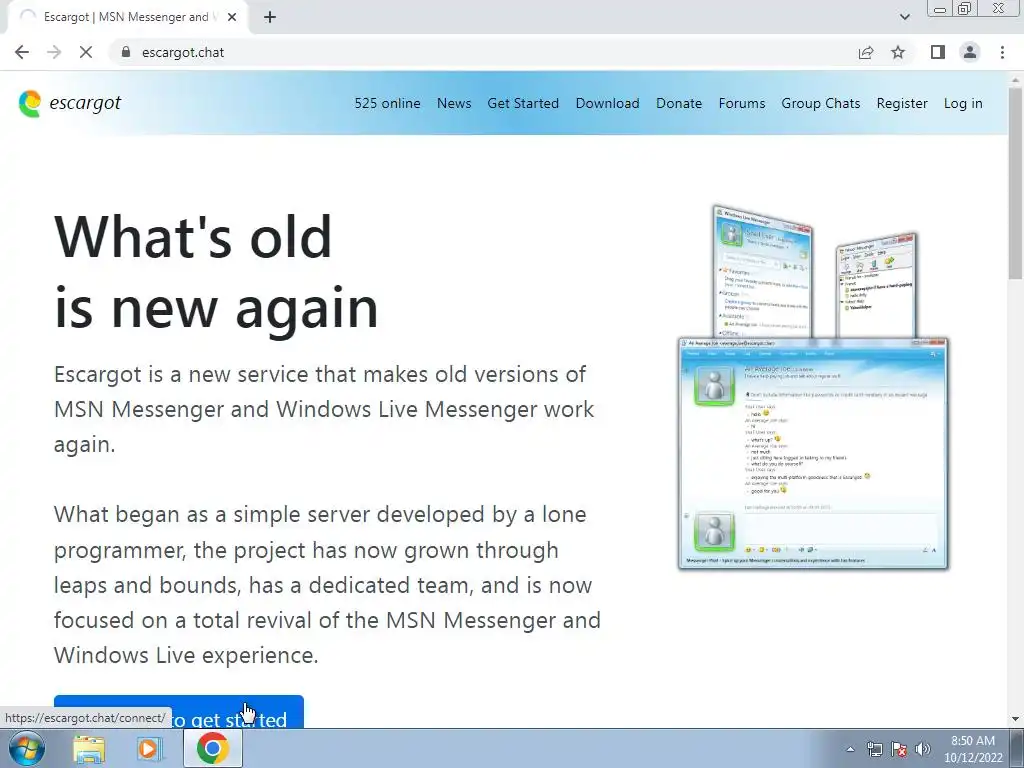
Task: Click the page vertical scrollbar thumb
Action: [1016, 183]
